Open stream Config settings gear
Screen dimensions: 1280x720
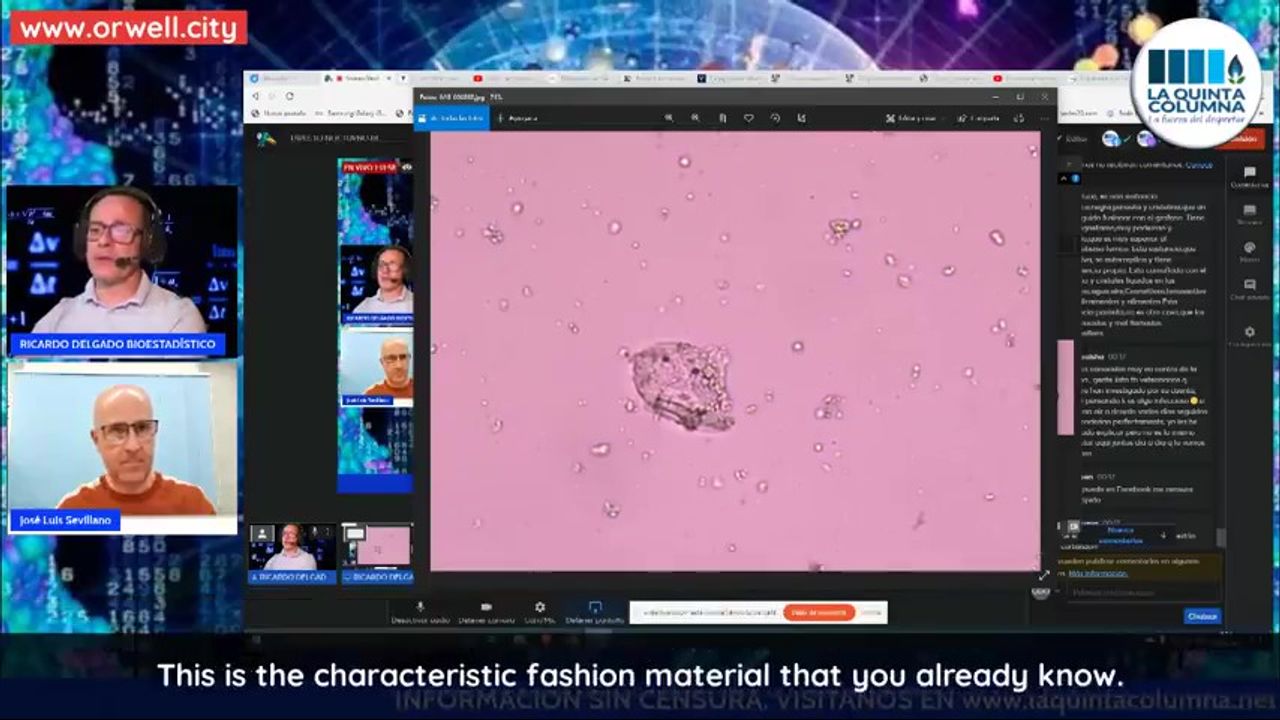[x=540, y=607]
